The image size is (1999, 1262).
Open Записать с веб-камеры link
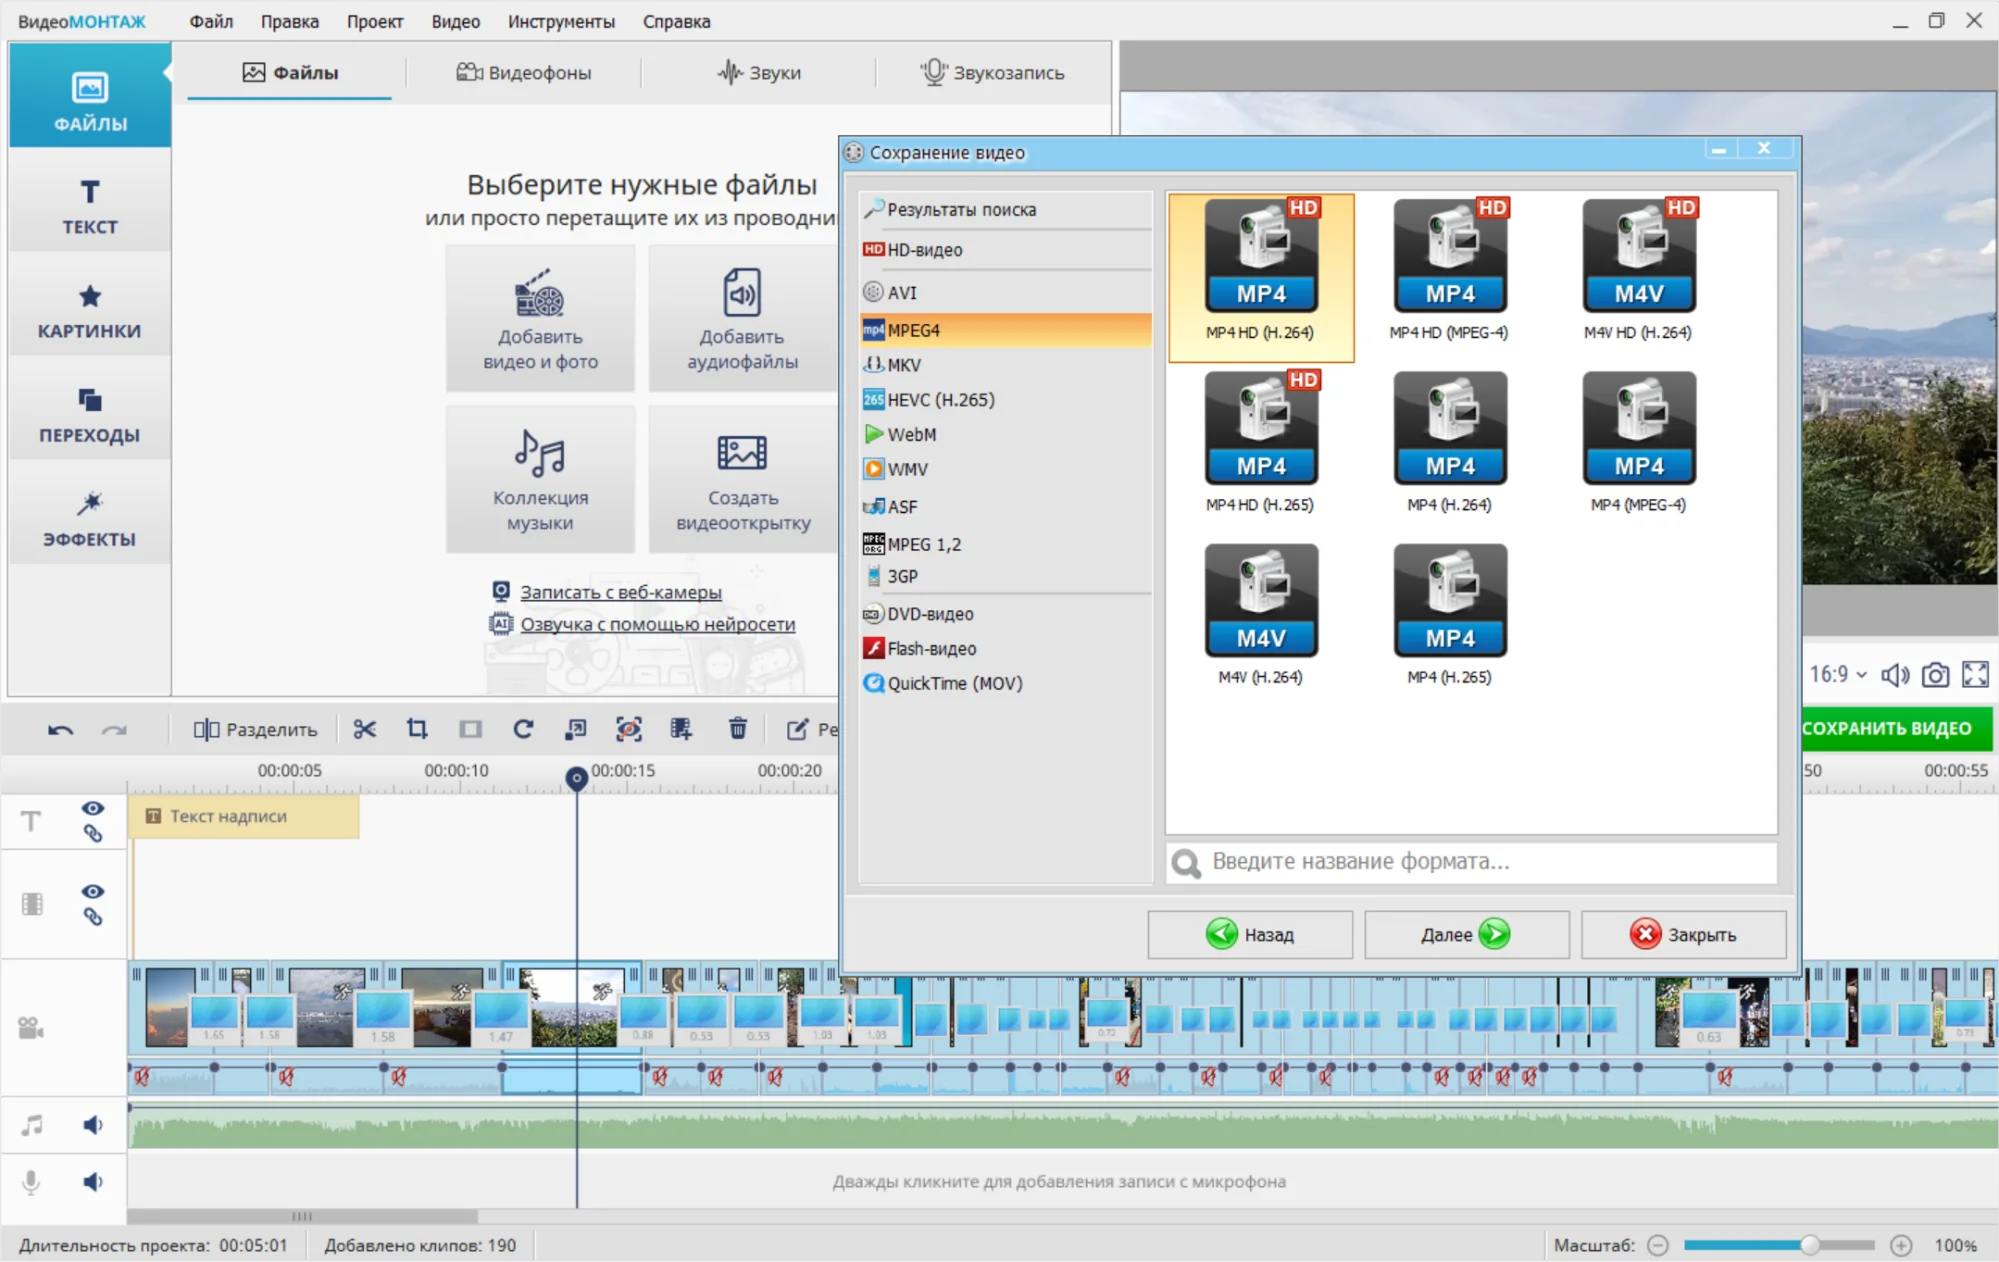[x=620, y=592]
